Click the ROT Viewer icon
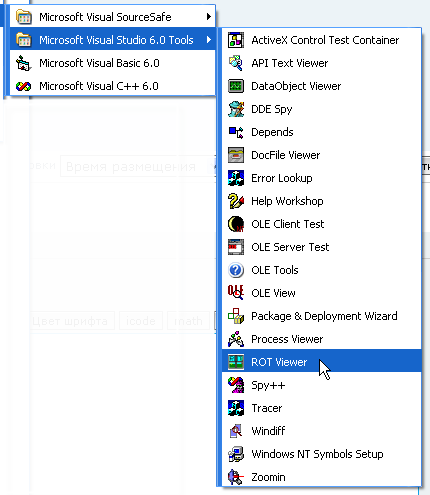 pyautogui.click(x=236, y=362)
